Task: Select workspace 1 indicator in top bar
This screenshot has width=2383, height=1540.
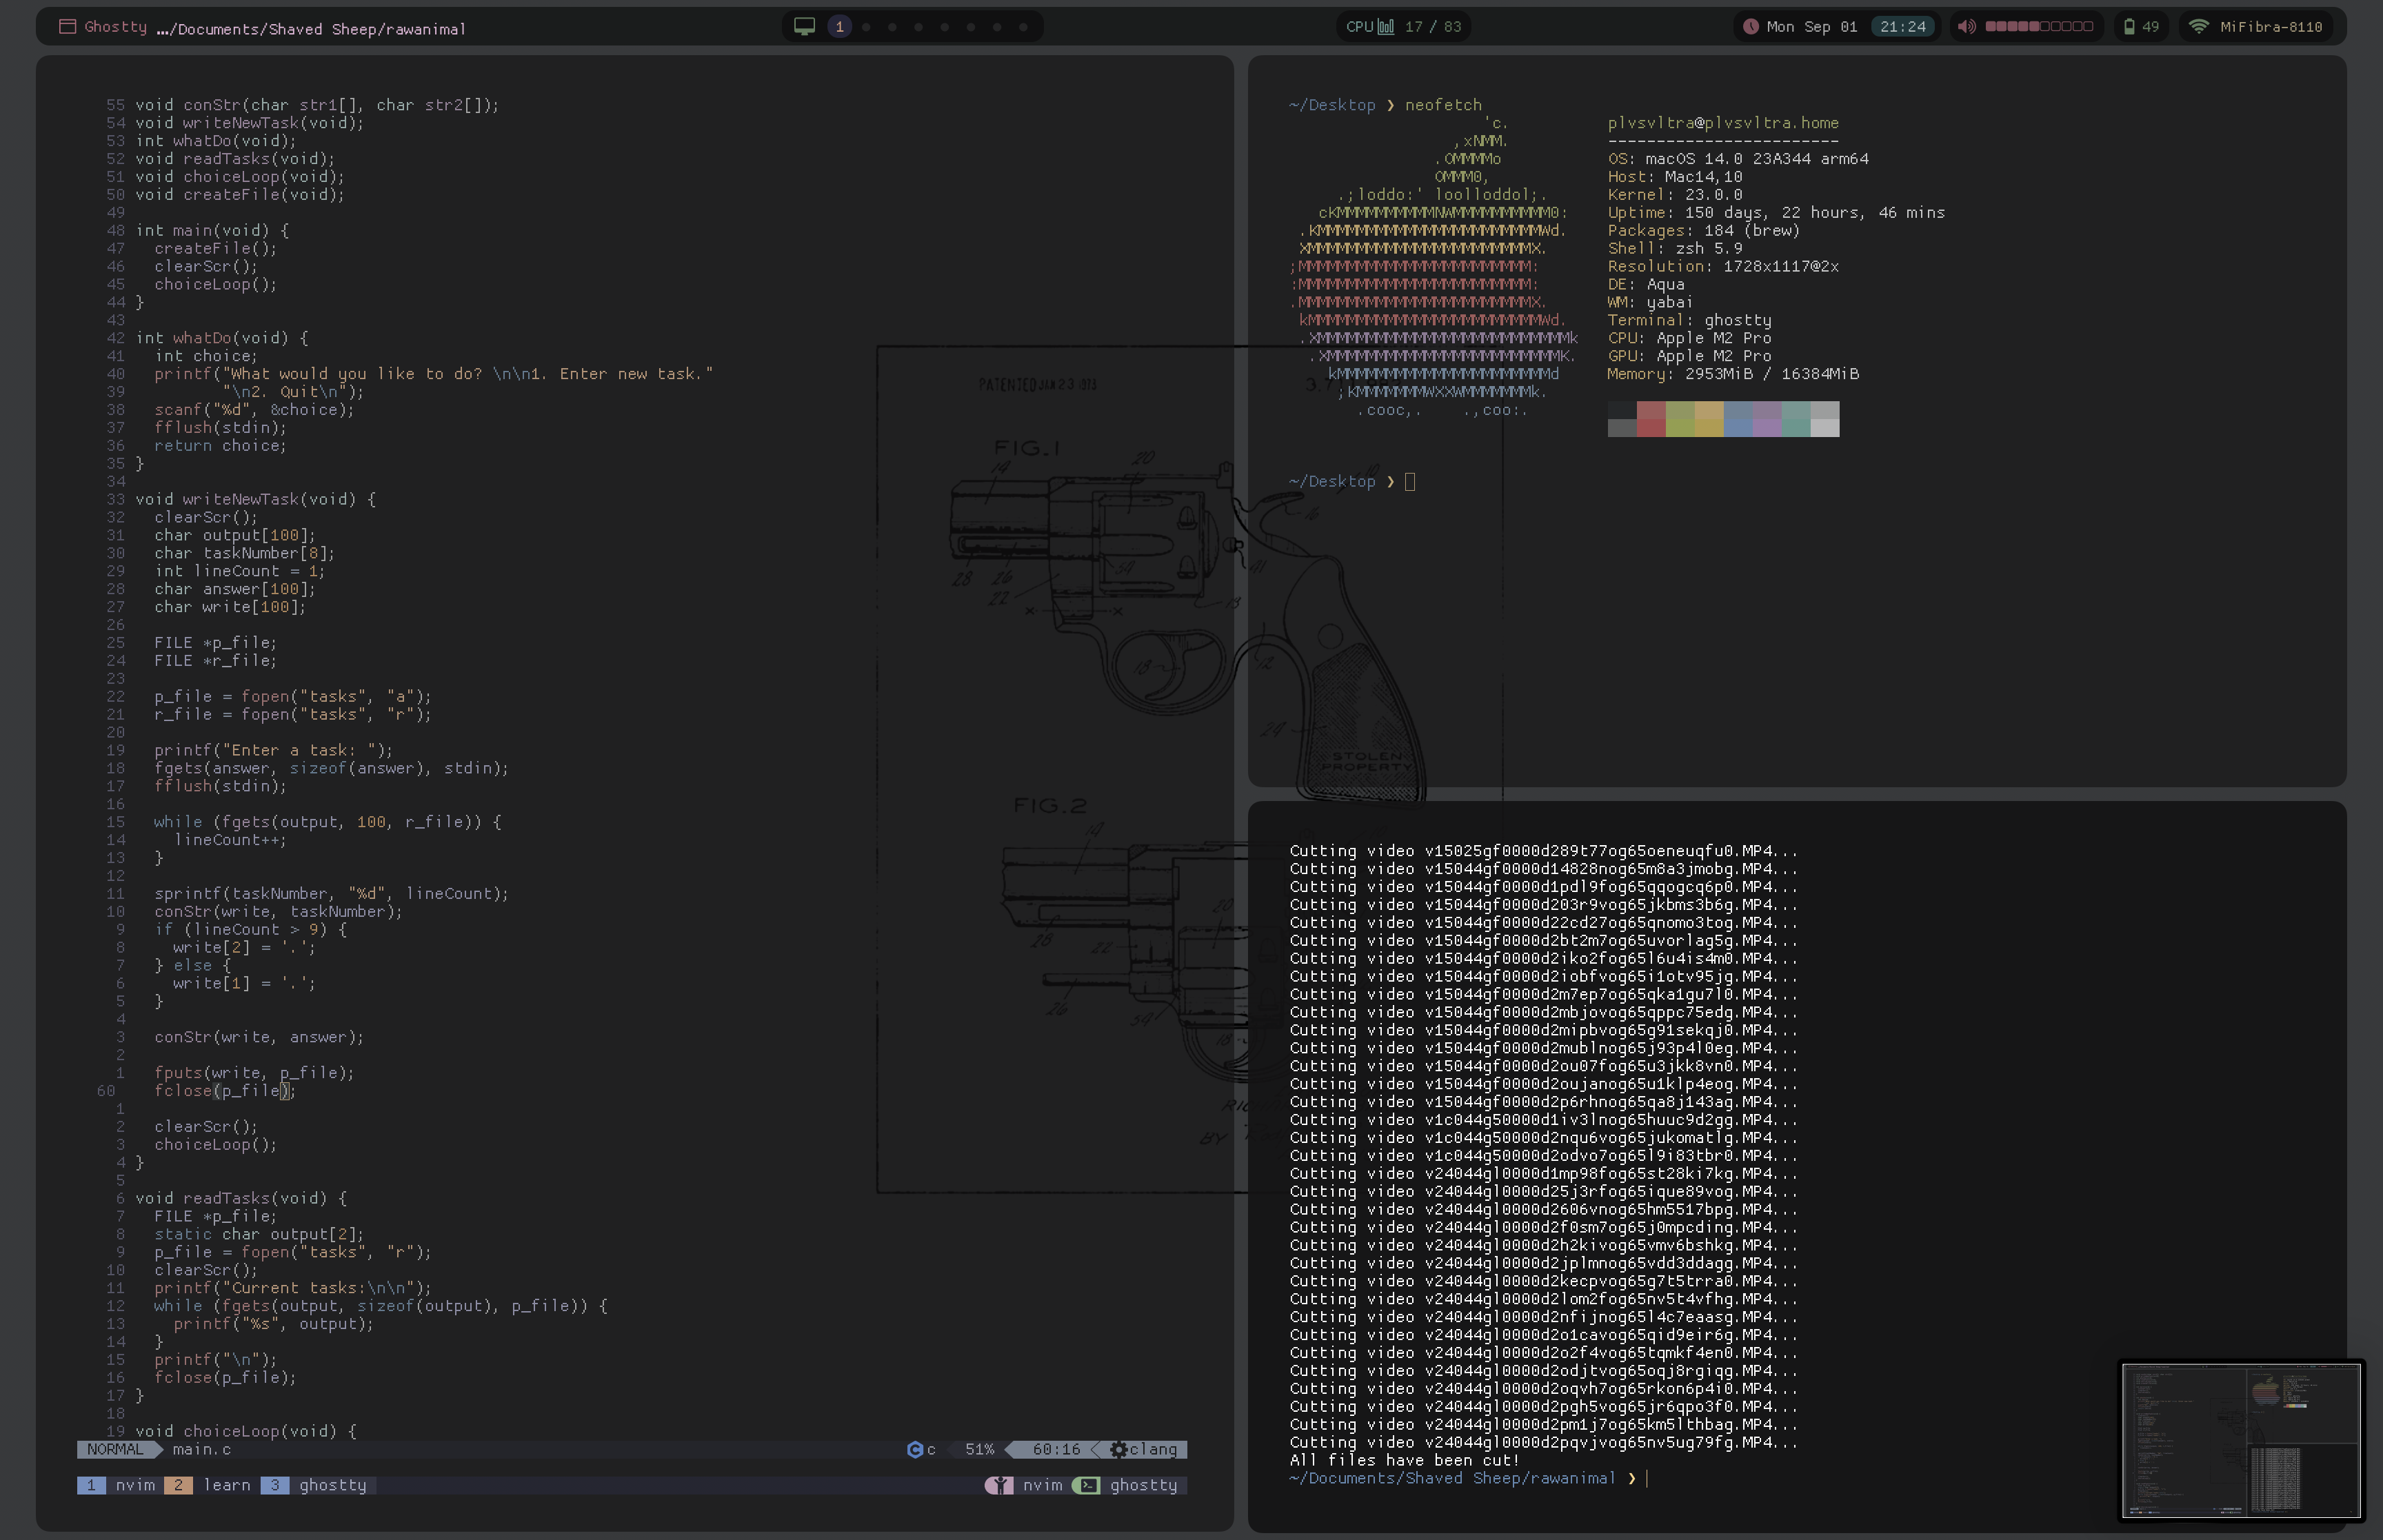Action: (x=839, y=27)
